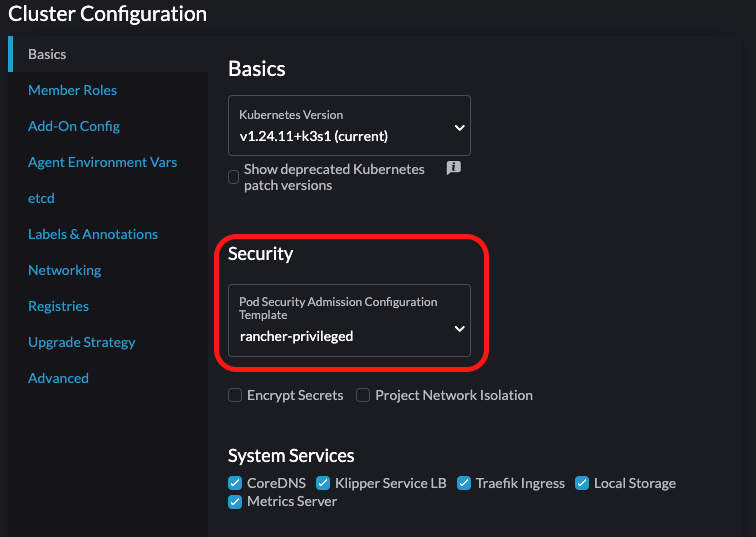
Task: Switch to the Networking tab
Action: pyautogui.click(x=64, y=270)
